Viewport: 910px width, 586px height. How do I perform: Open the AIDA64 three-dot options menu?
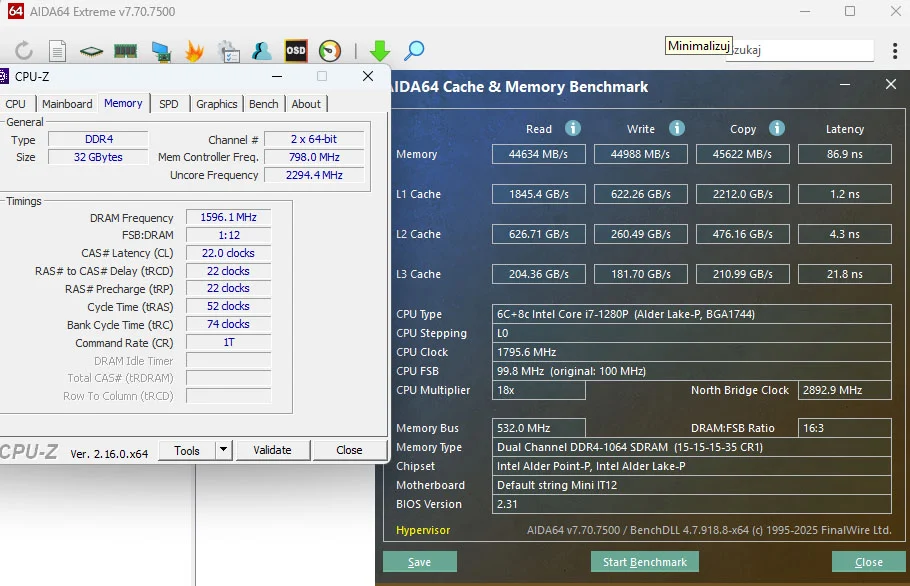click(x=895, y=50)
